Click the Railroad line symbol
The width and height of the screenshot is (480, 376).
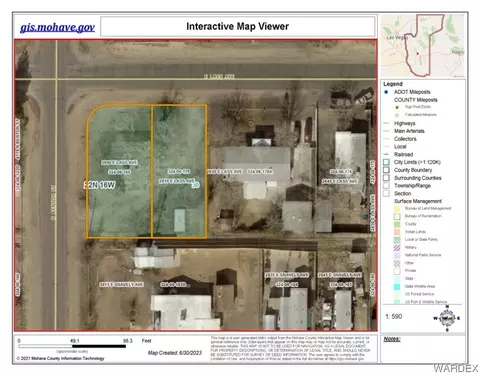point(387,154)
